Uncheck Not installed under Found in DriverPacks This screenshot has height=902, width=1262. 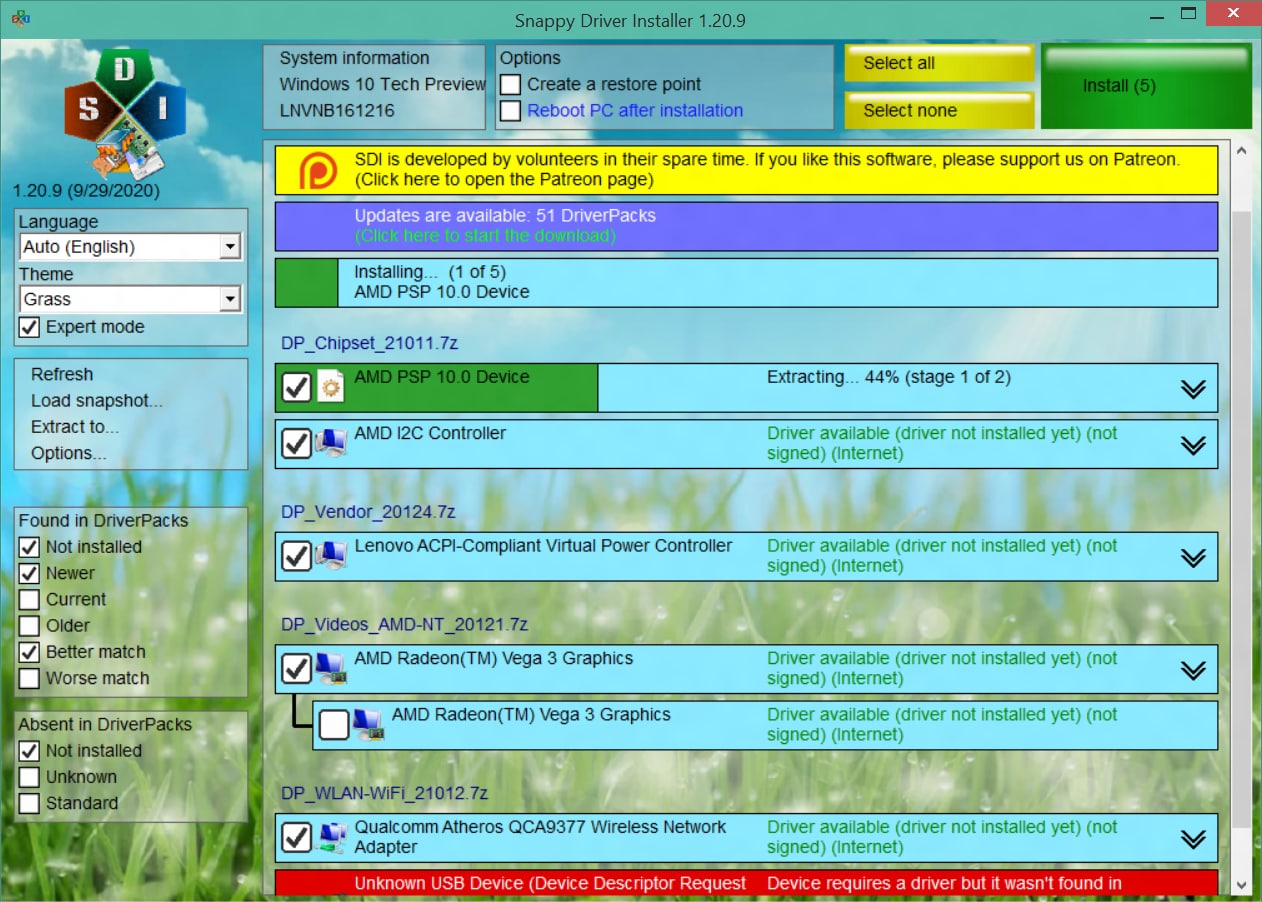point(30,547)
